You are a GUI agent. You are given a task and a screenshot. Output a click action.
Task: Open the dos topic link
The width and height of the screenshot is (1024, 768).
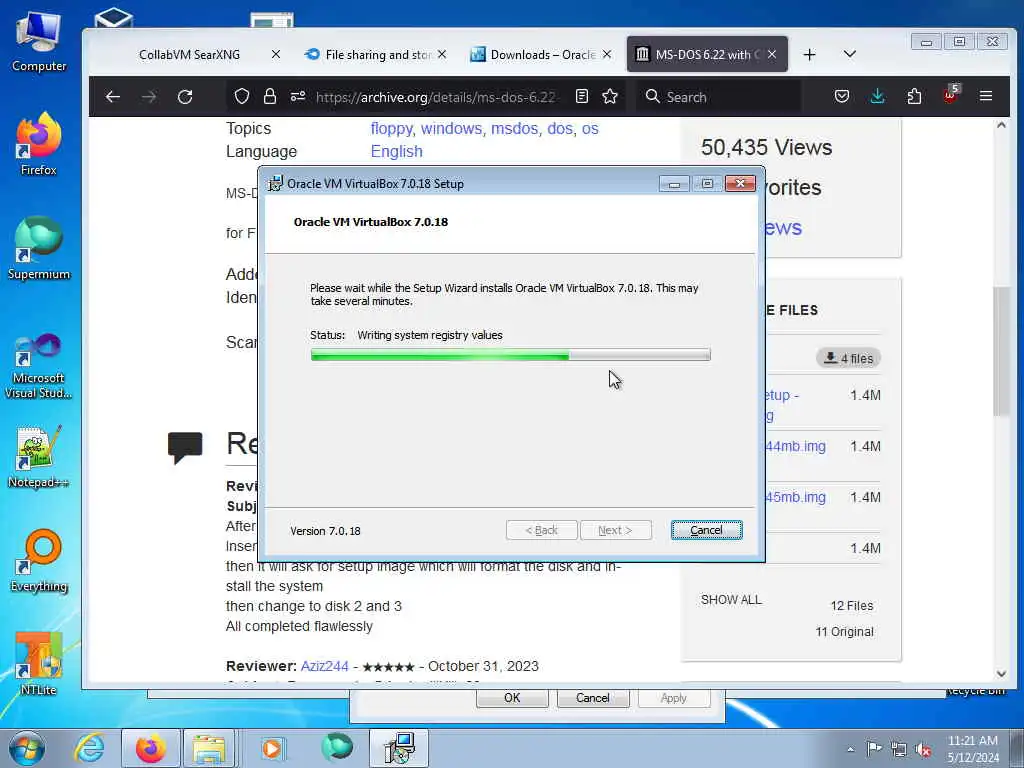coord(560,129)
